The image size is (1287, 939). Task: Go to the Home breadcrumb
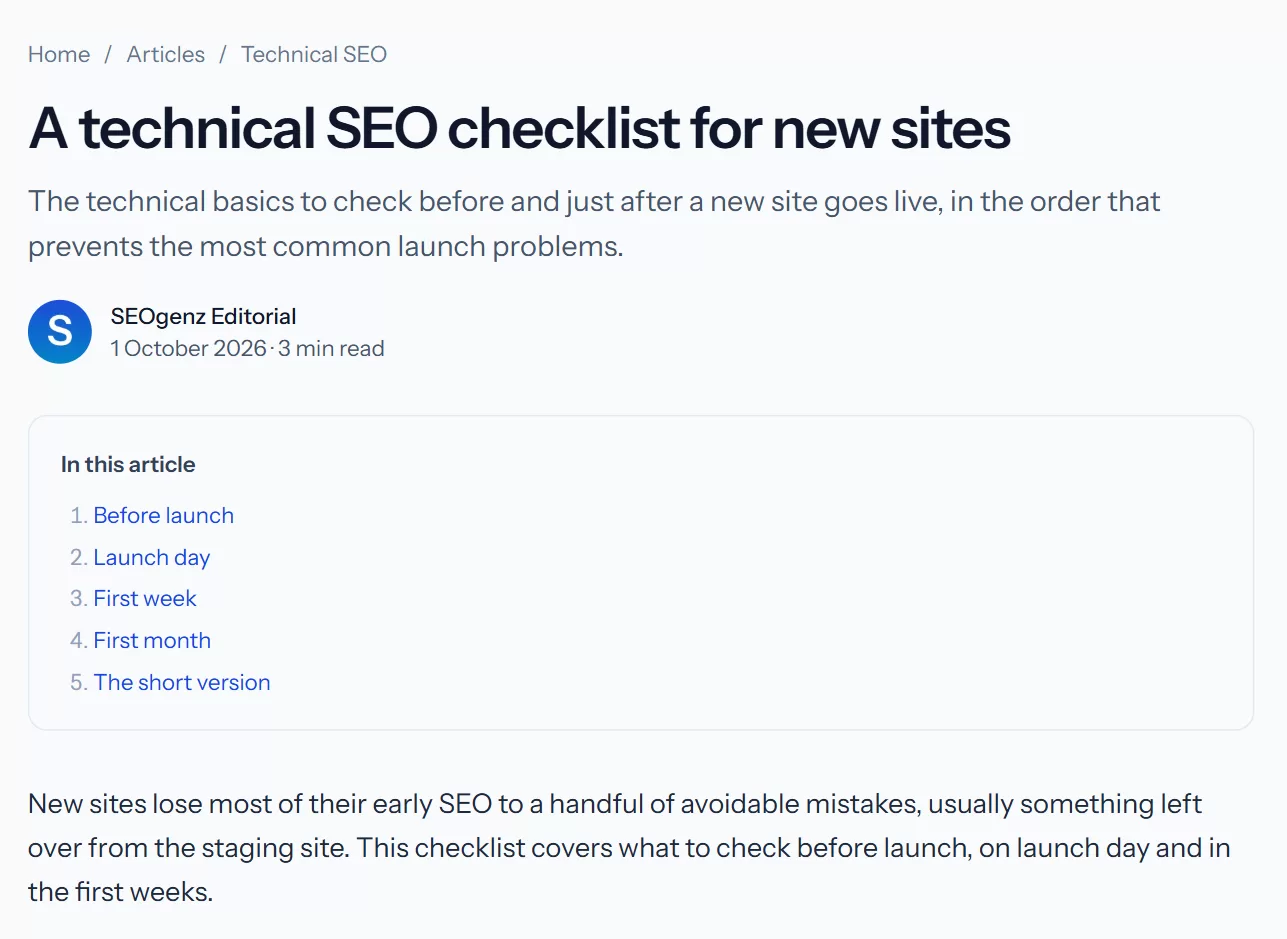click(x=59, y=54)
